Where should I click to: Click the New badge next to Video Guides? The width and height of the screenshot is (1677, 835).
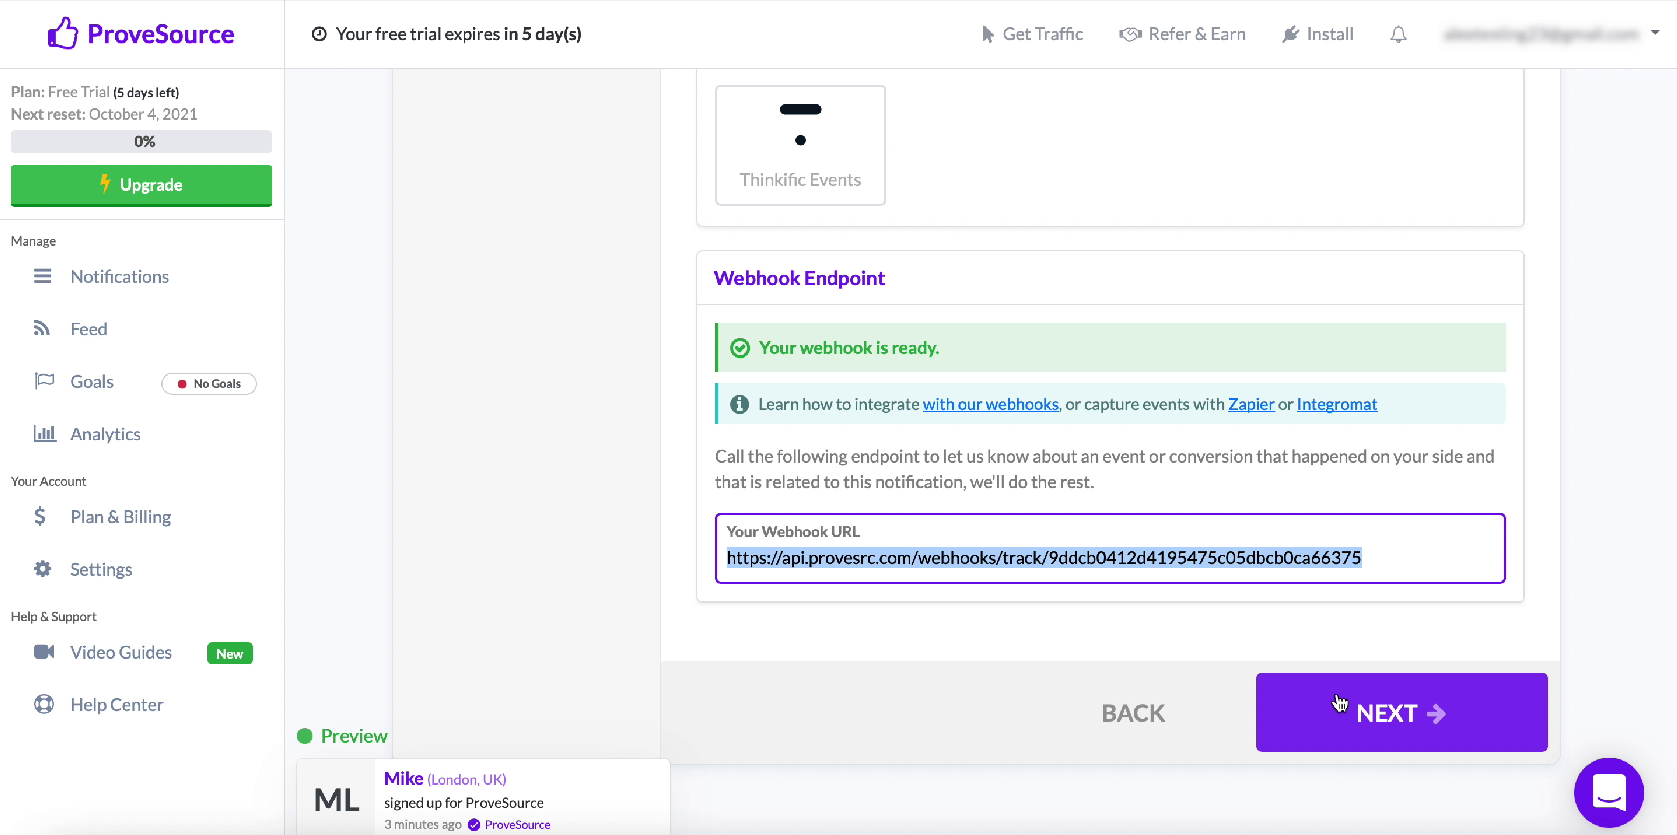pos(230,654)
